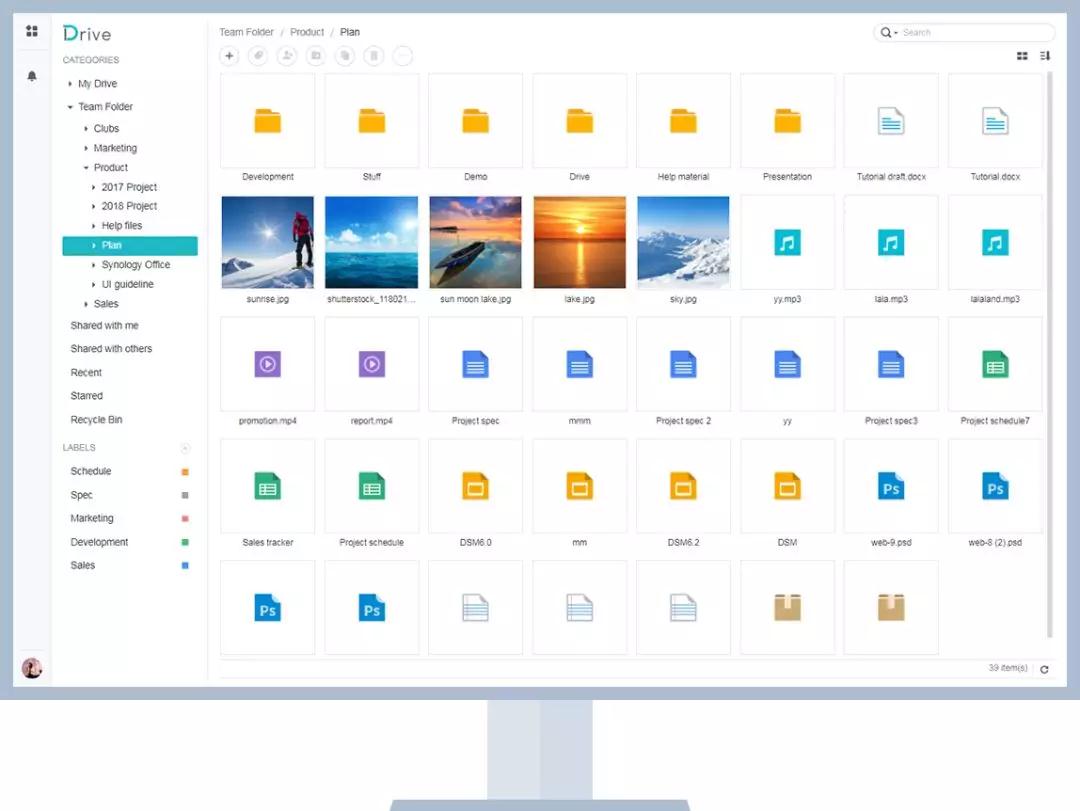1080x811 pixels.
Task: Click Team Folder in the breadcrumb
Action: point(246,32)
